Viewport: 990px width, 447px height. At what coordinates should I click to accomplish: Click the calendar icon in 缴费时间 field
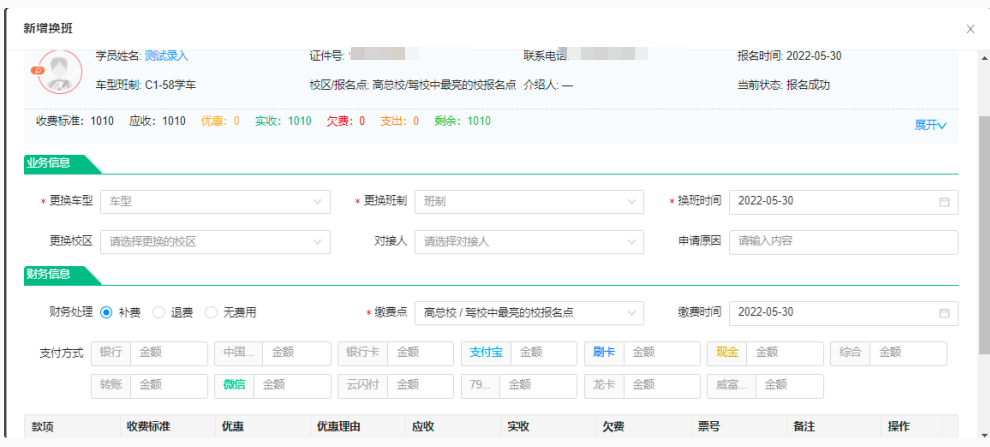pos(944,313)
